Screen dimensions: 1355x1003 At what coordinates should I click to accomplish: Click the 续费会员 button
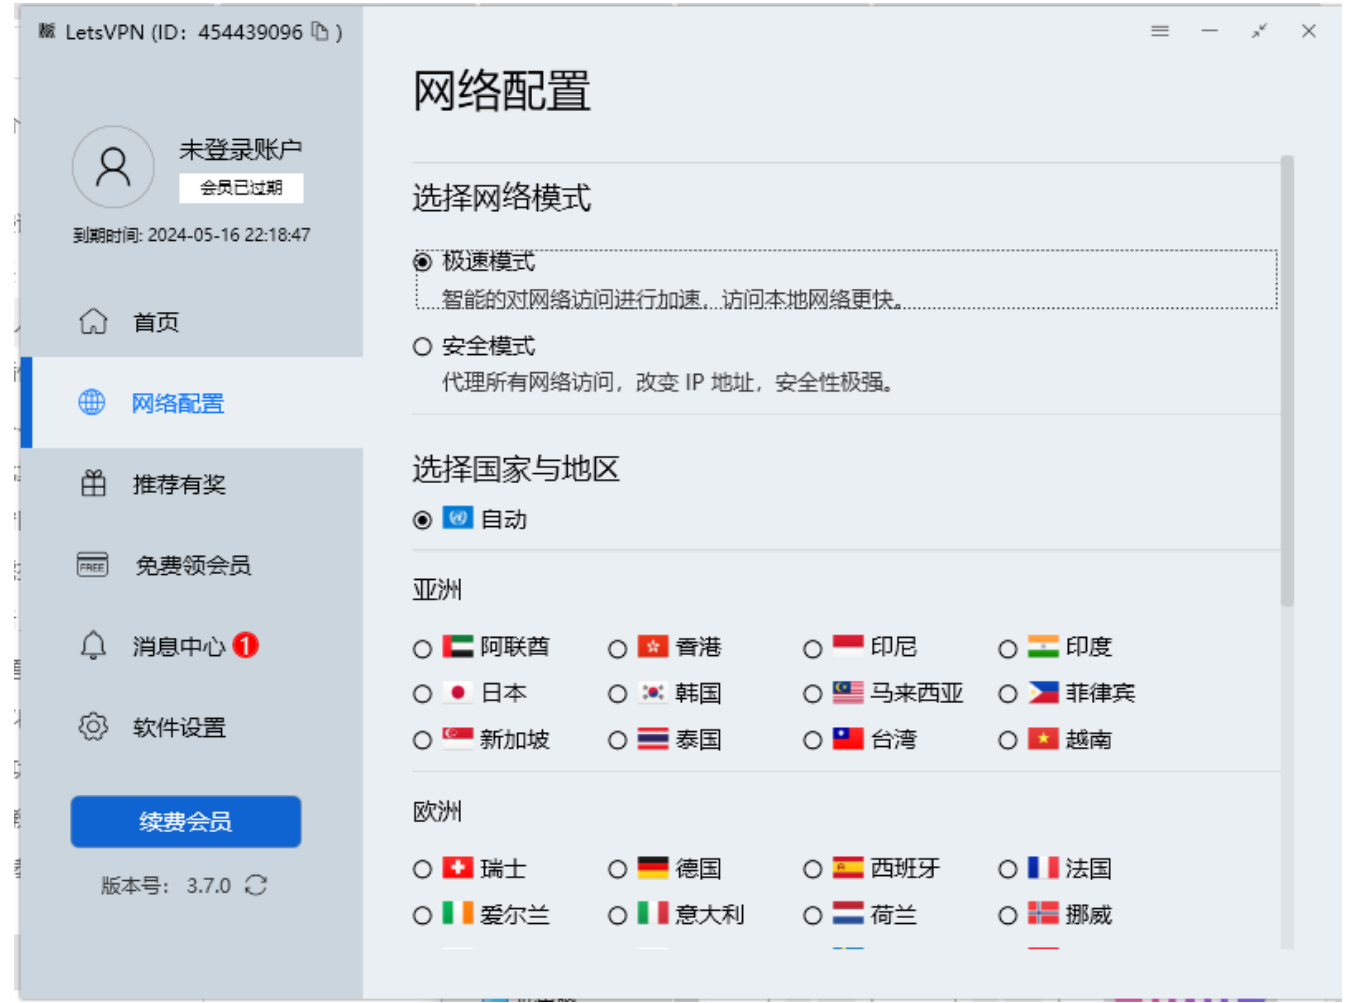click(186, 821)
